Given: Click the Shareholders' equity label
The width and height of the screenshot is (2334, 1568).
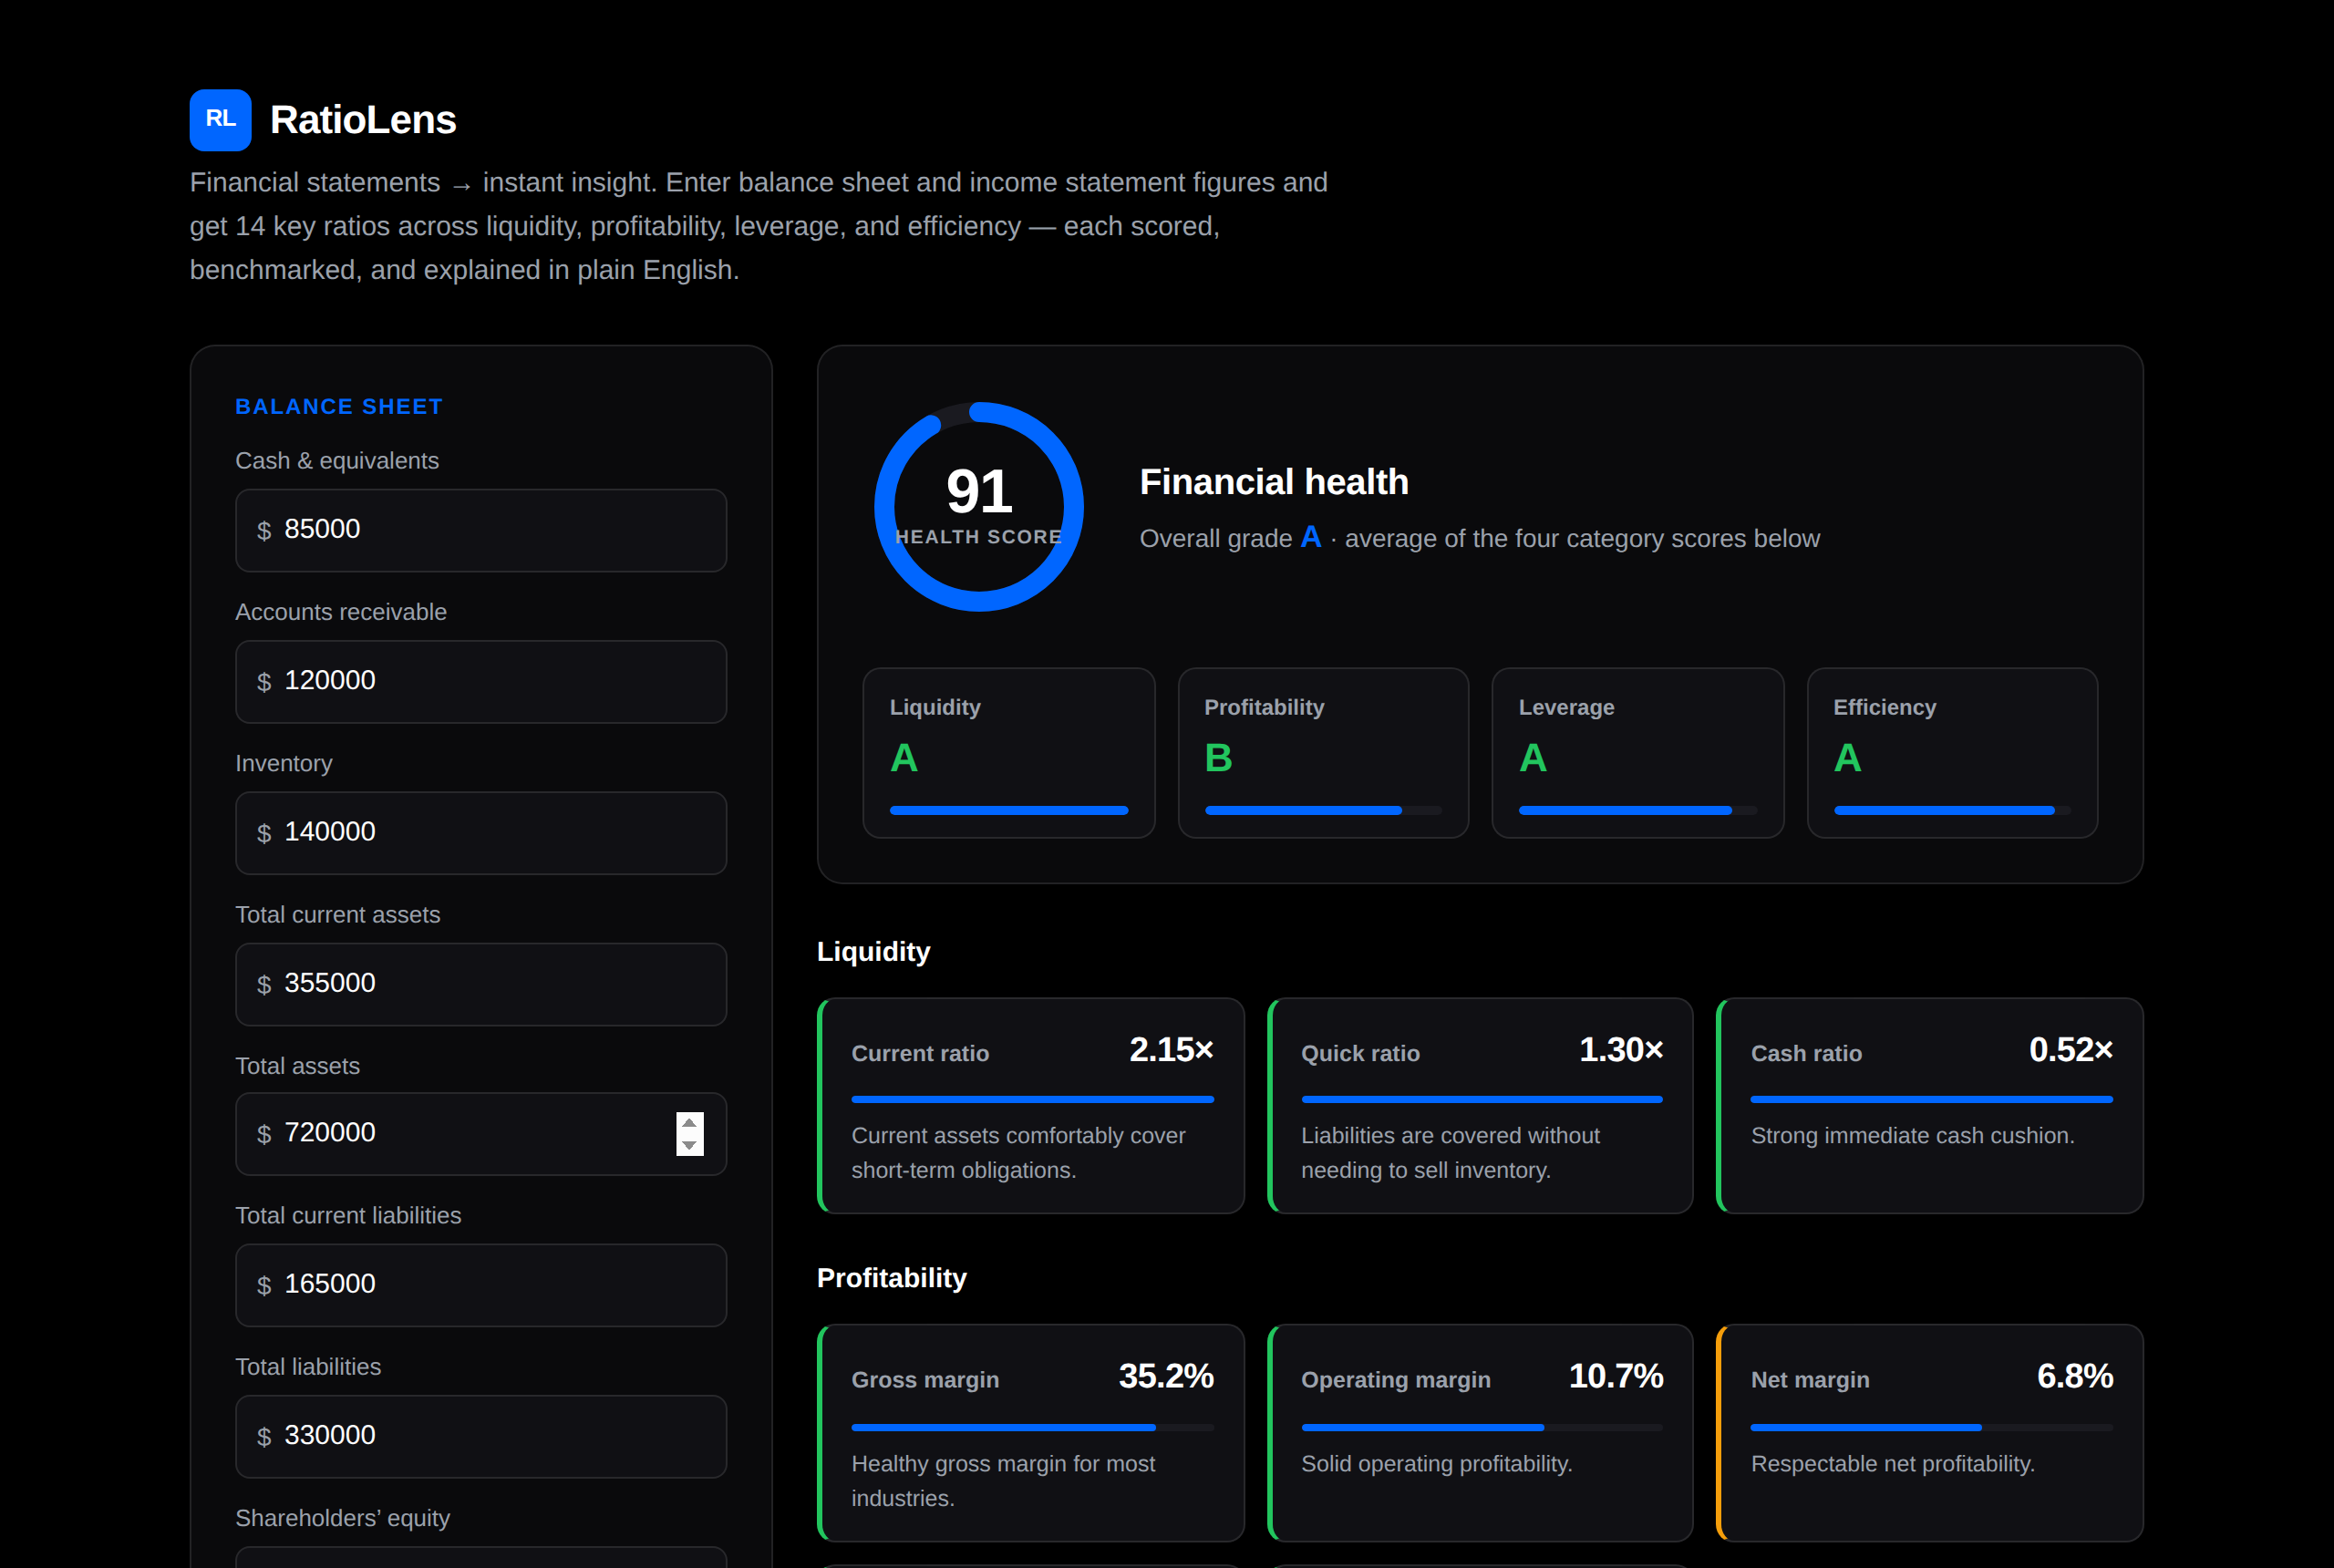Looking at the screenshot, I should 342,1518.
